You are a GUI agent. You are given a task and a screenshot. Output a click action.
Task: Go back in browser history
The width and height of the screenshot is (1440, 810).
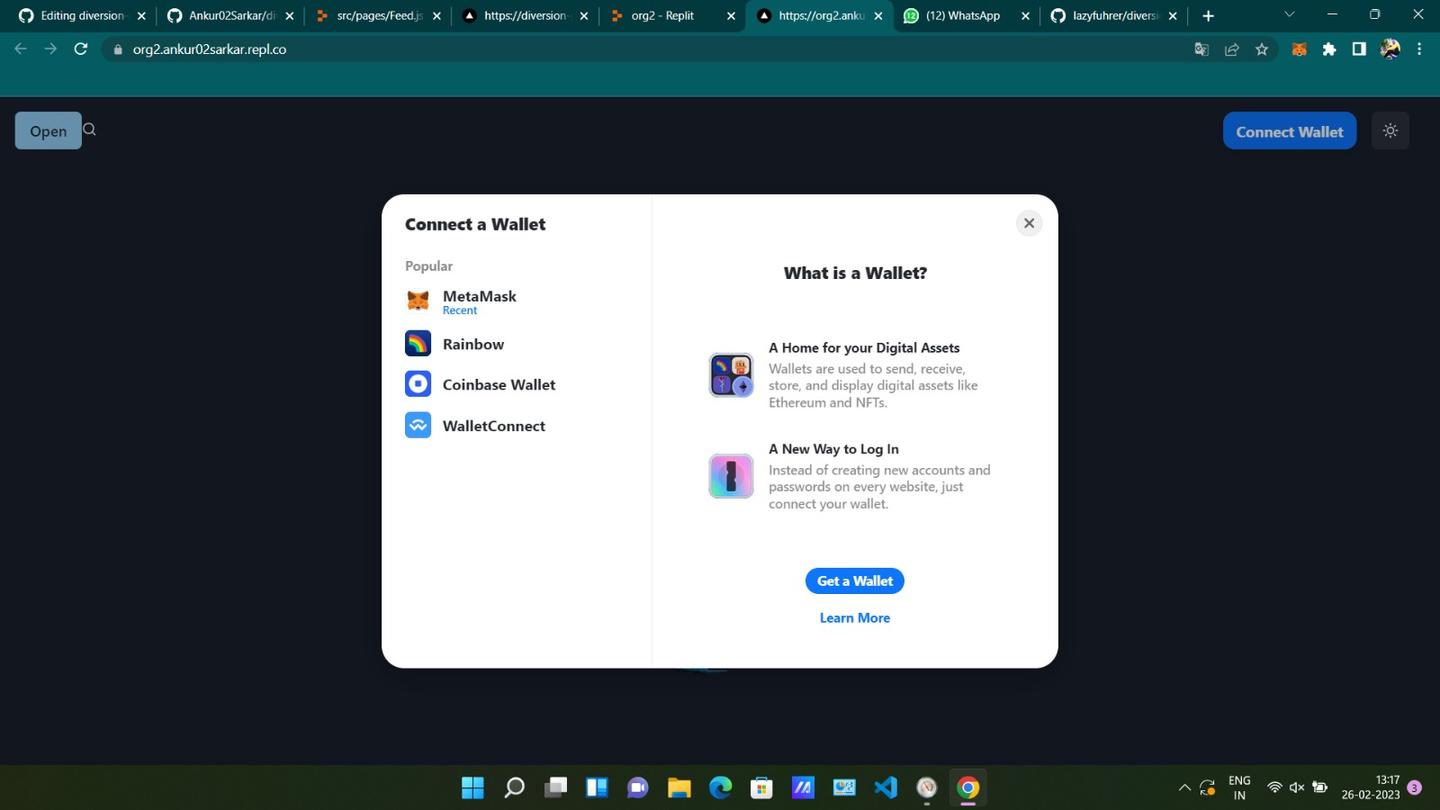(20, 49)
